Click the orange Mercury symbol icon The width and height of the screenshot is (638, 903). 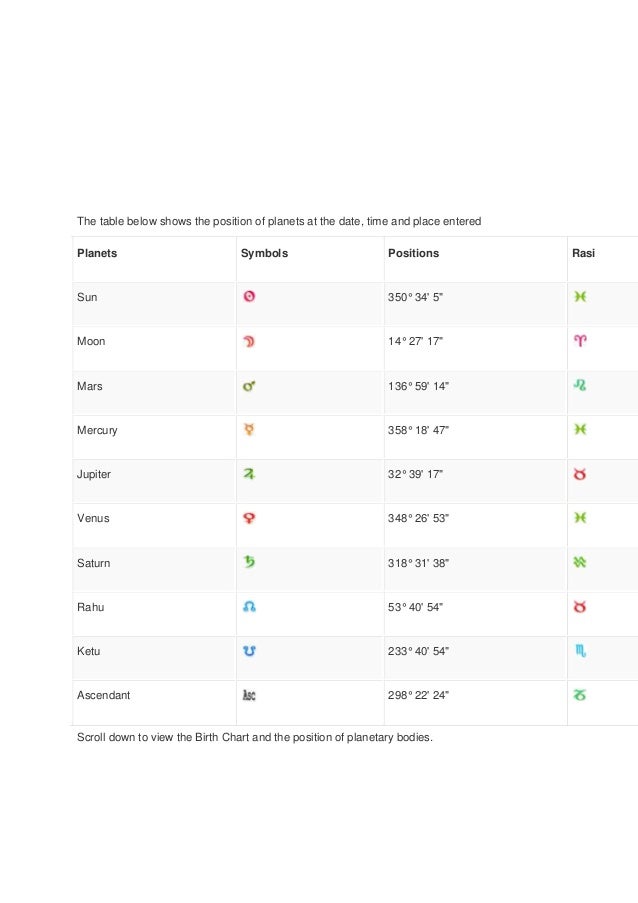(x=249, y=430)
